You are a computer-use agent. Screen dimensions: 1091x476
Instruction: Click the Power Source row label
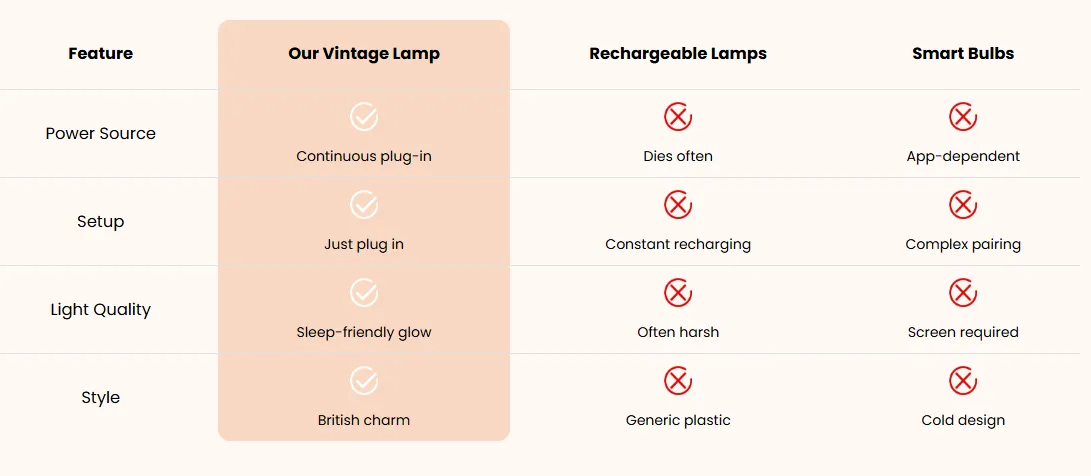(100, 134)
